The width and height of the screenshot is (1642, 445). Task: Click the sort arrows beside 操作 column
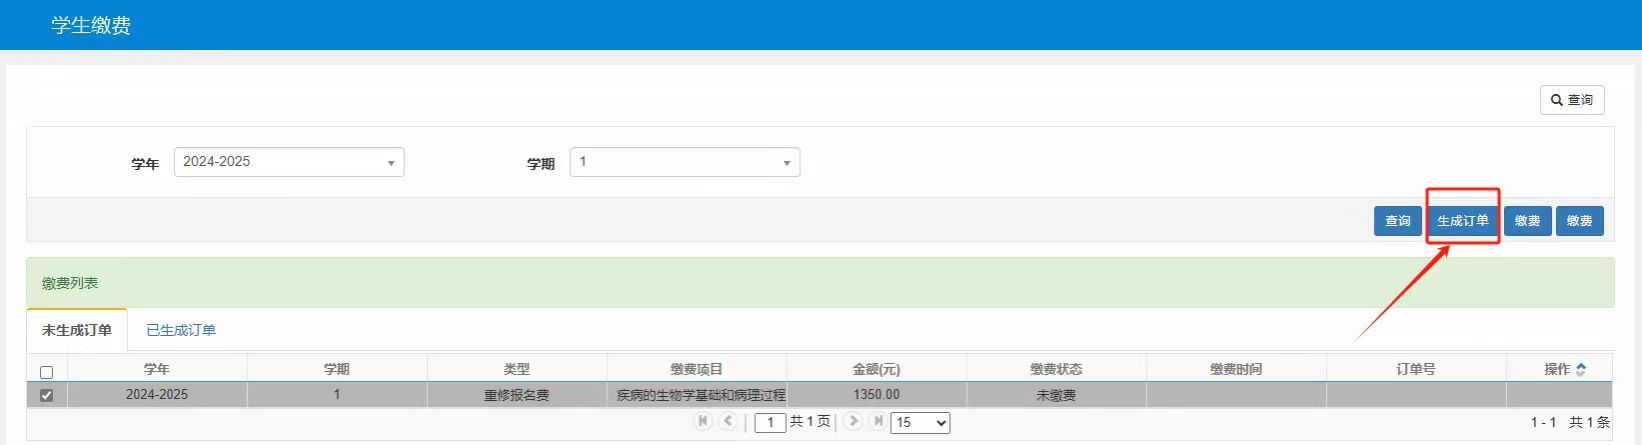click(1581, 369)
